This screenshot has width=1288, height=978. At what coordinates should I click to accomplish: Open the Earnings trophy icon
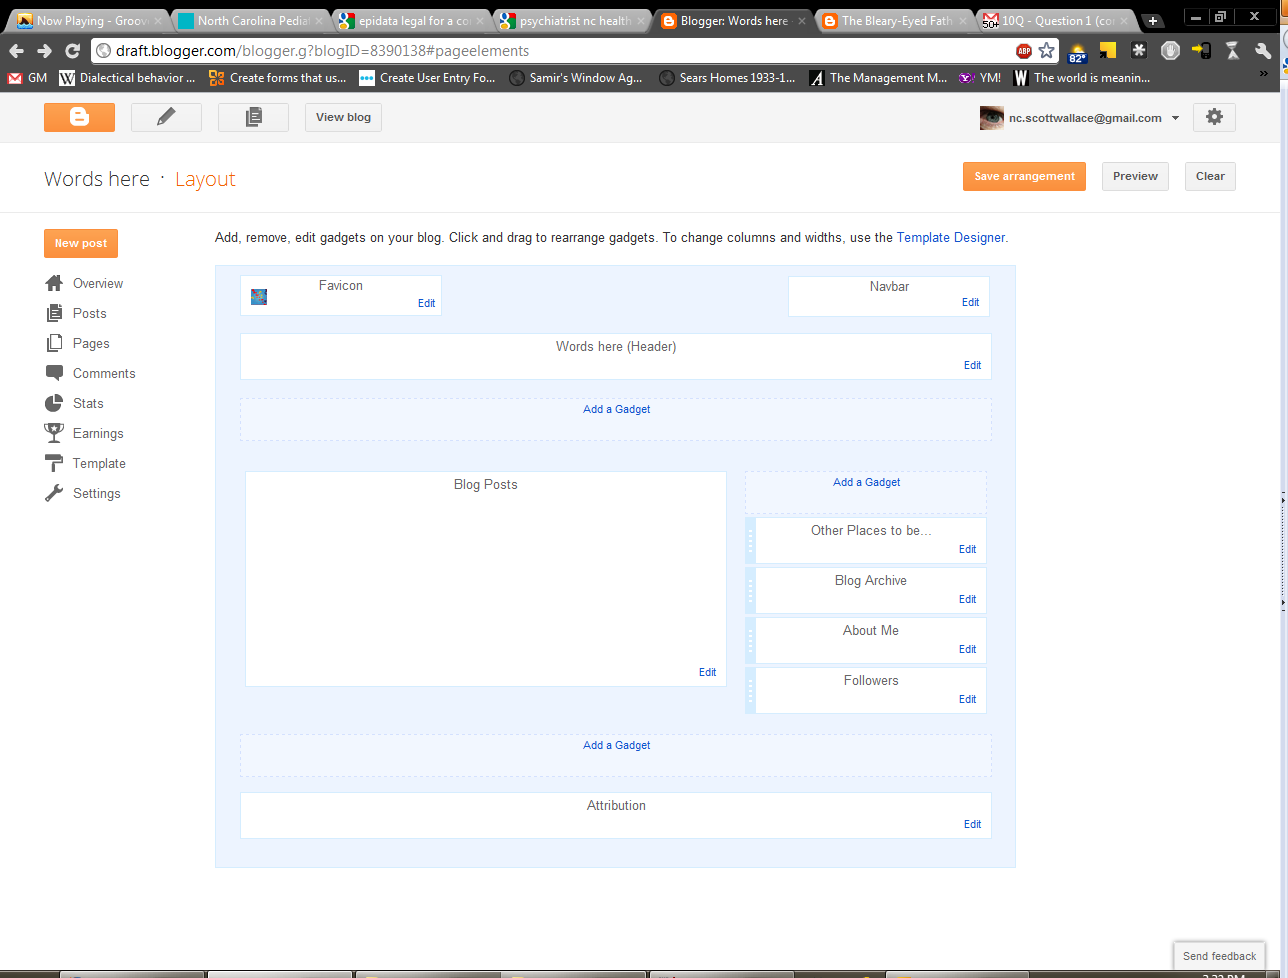(x=54, y=433)
